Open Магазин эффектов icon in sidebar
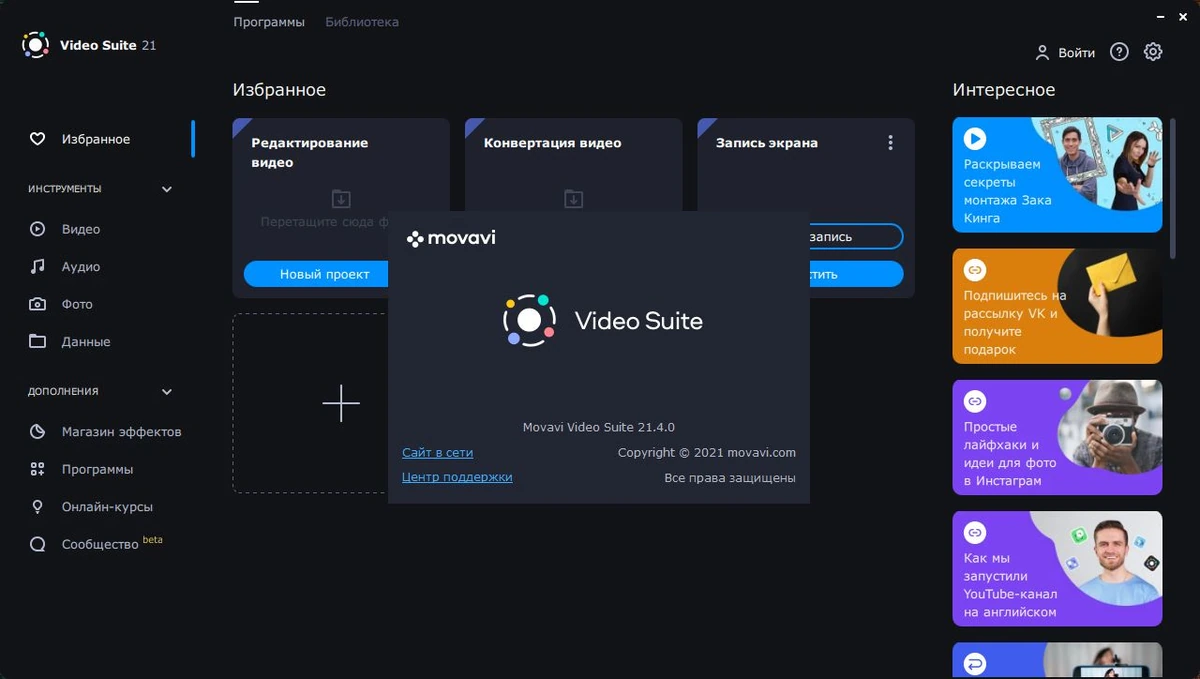The width and height of the screenshot is (1200, 679). 37,432
